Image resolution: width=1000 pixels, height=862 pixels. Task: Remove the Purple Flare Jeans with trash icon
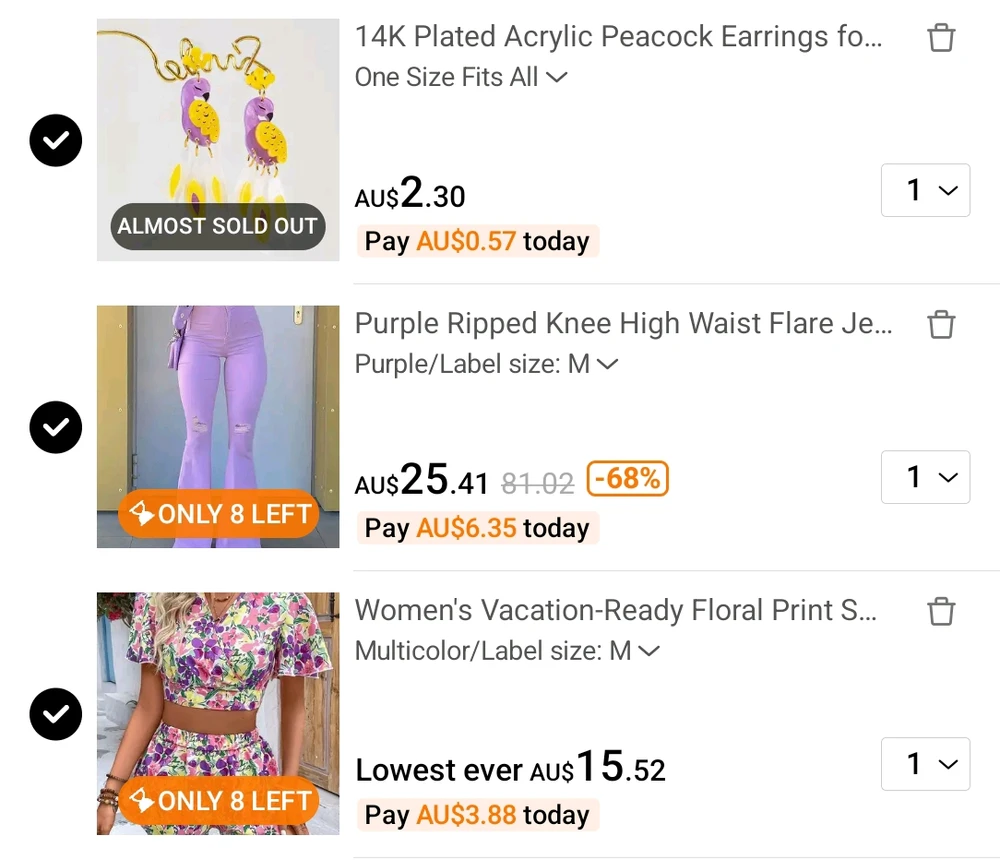pos(941,325)
